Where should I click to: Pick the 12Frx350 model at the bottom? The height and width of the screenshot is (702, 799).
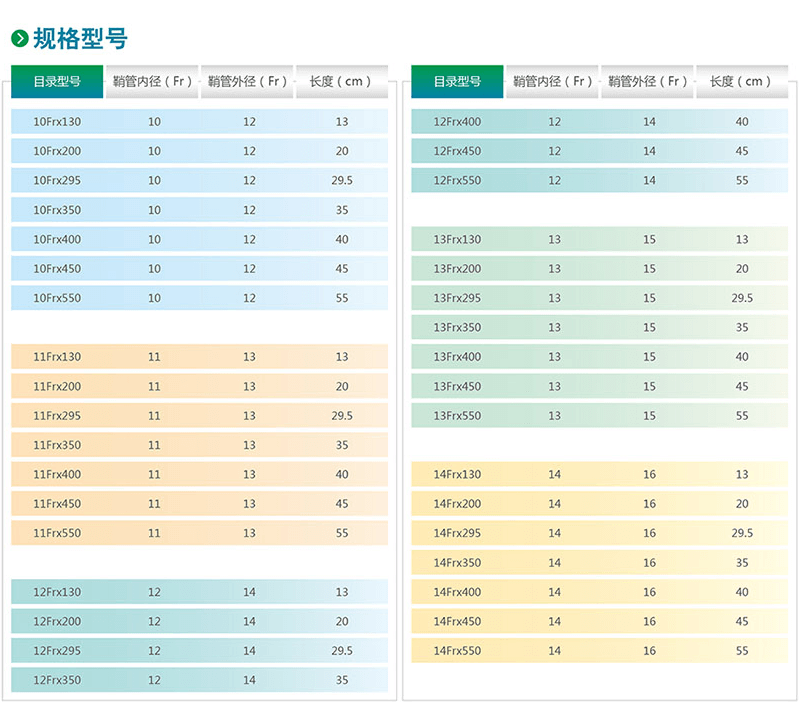pyautogui.click(x=57, y=680)
